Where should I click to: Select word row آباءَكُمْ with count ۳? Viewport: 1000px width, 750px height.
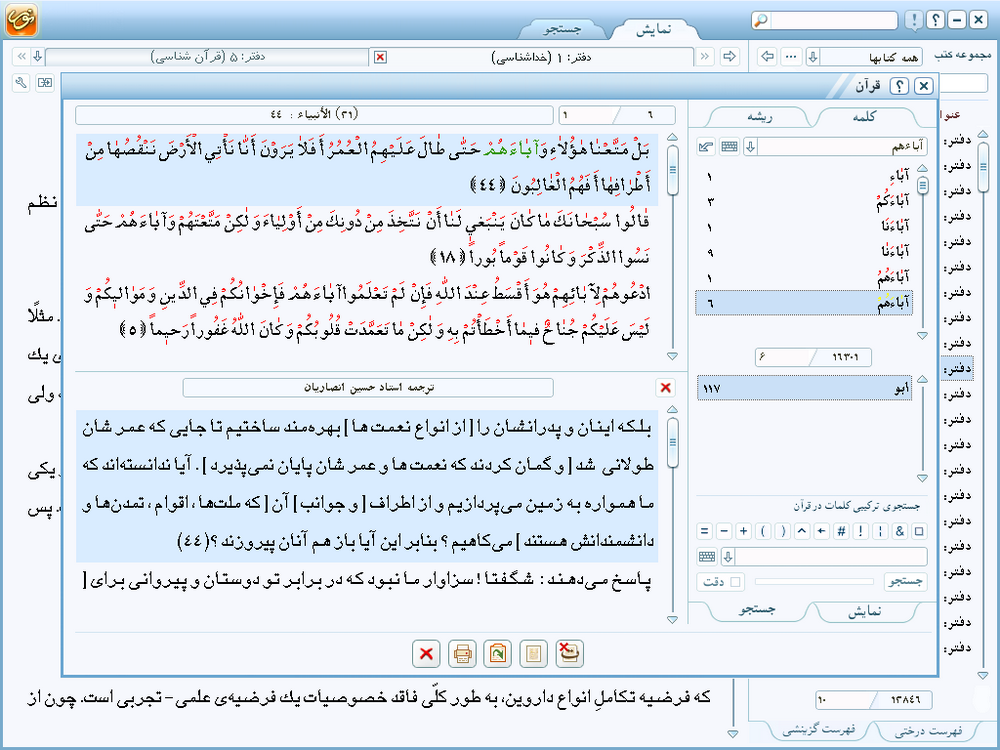[x=804, y=202]
